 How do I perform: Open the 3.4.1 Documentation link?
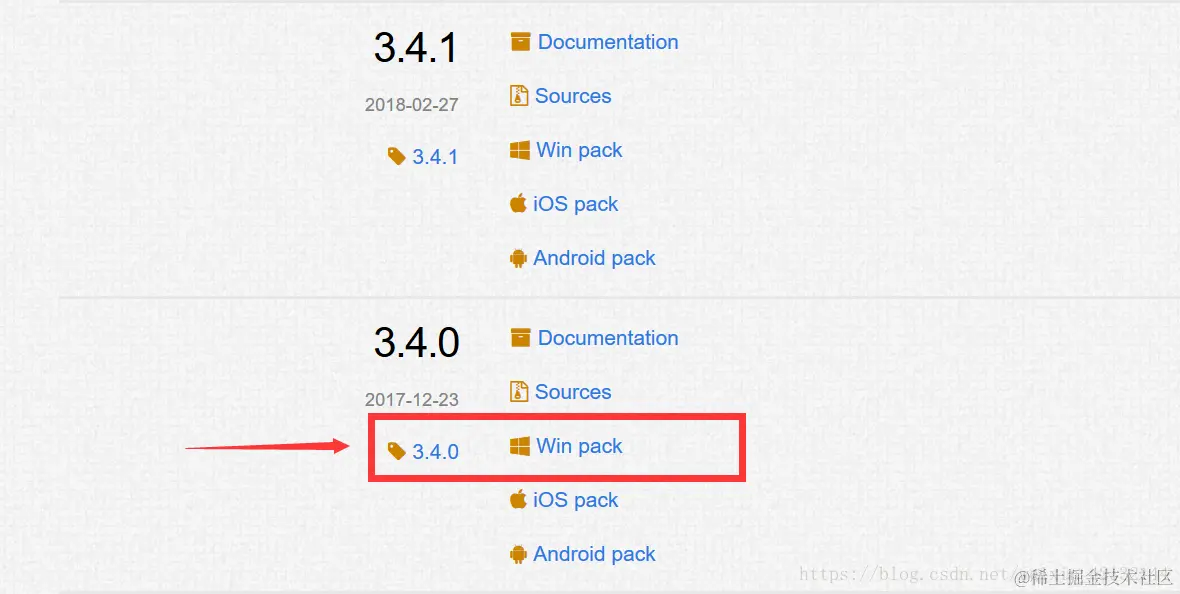pyautogui.click(x=608, y=42)
